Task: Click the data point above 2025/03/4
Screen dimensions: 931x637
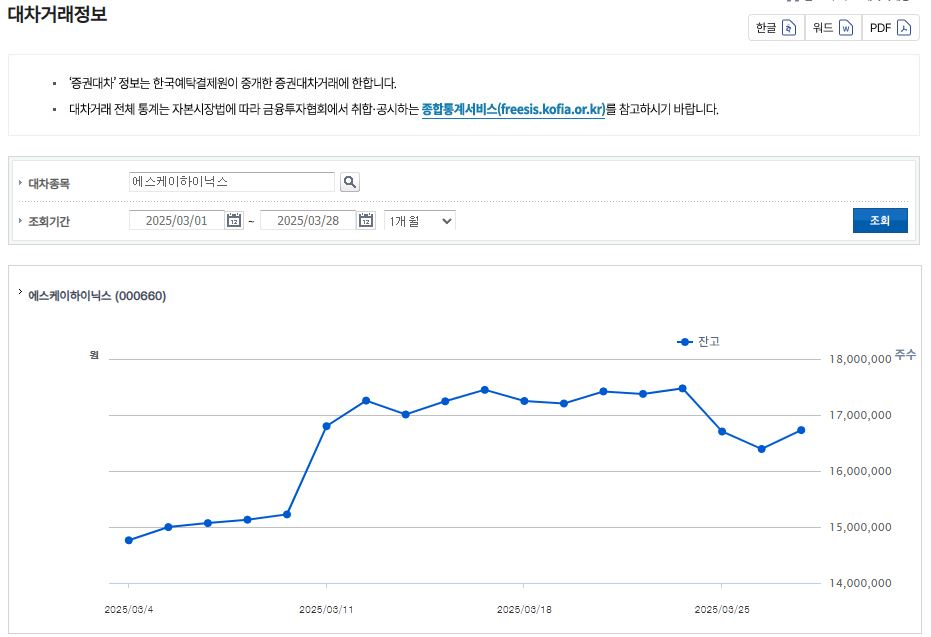Action: [x=129, y=540]
